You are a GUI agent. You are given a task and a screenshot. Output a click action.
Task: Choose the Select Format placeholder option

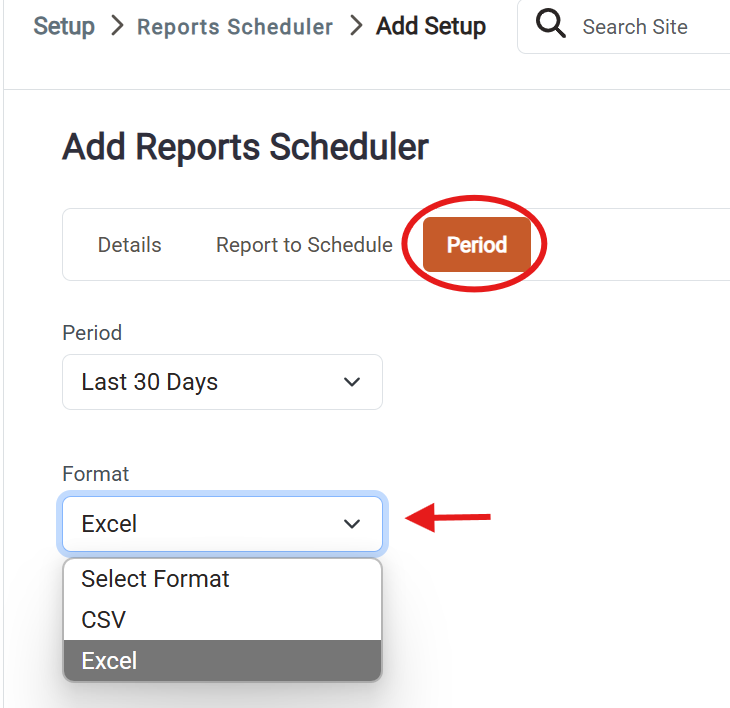tap(223, 579)
